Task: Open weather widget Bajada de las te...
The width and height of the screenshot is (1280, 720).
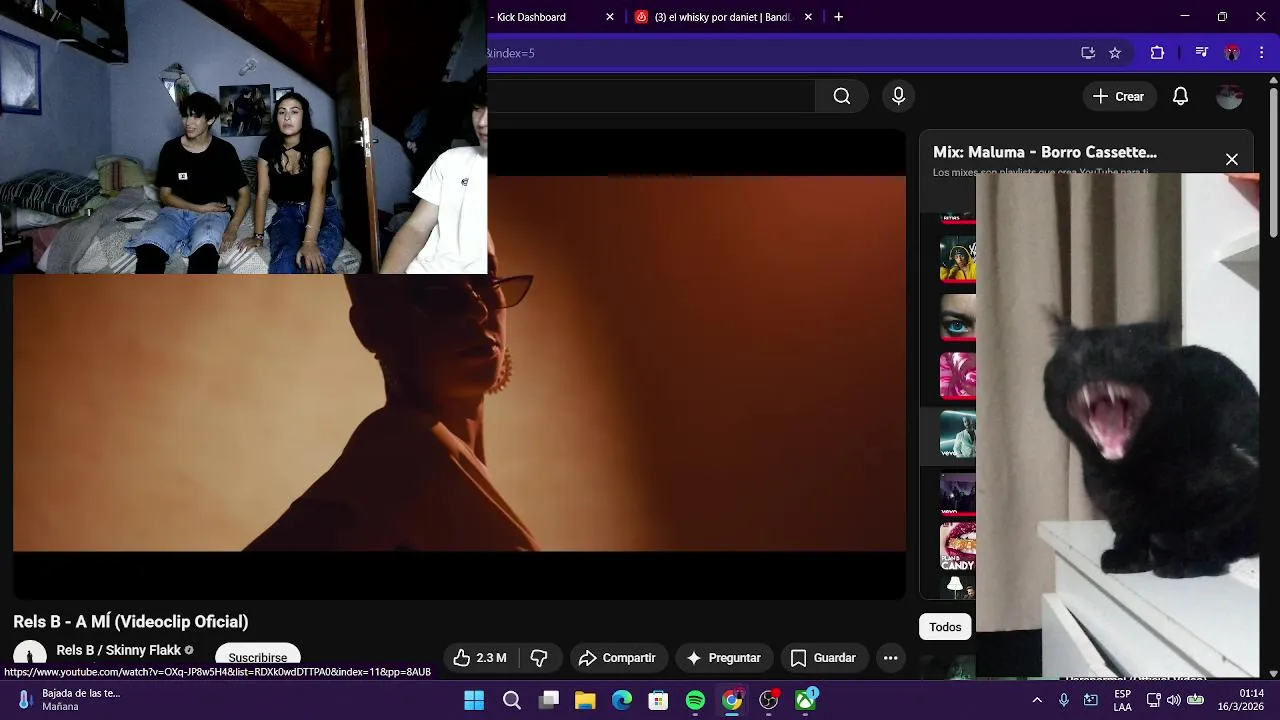Action: pyautogui.click(x=68, y=700)
